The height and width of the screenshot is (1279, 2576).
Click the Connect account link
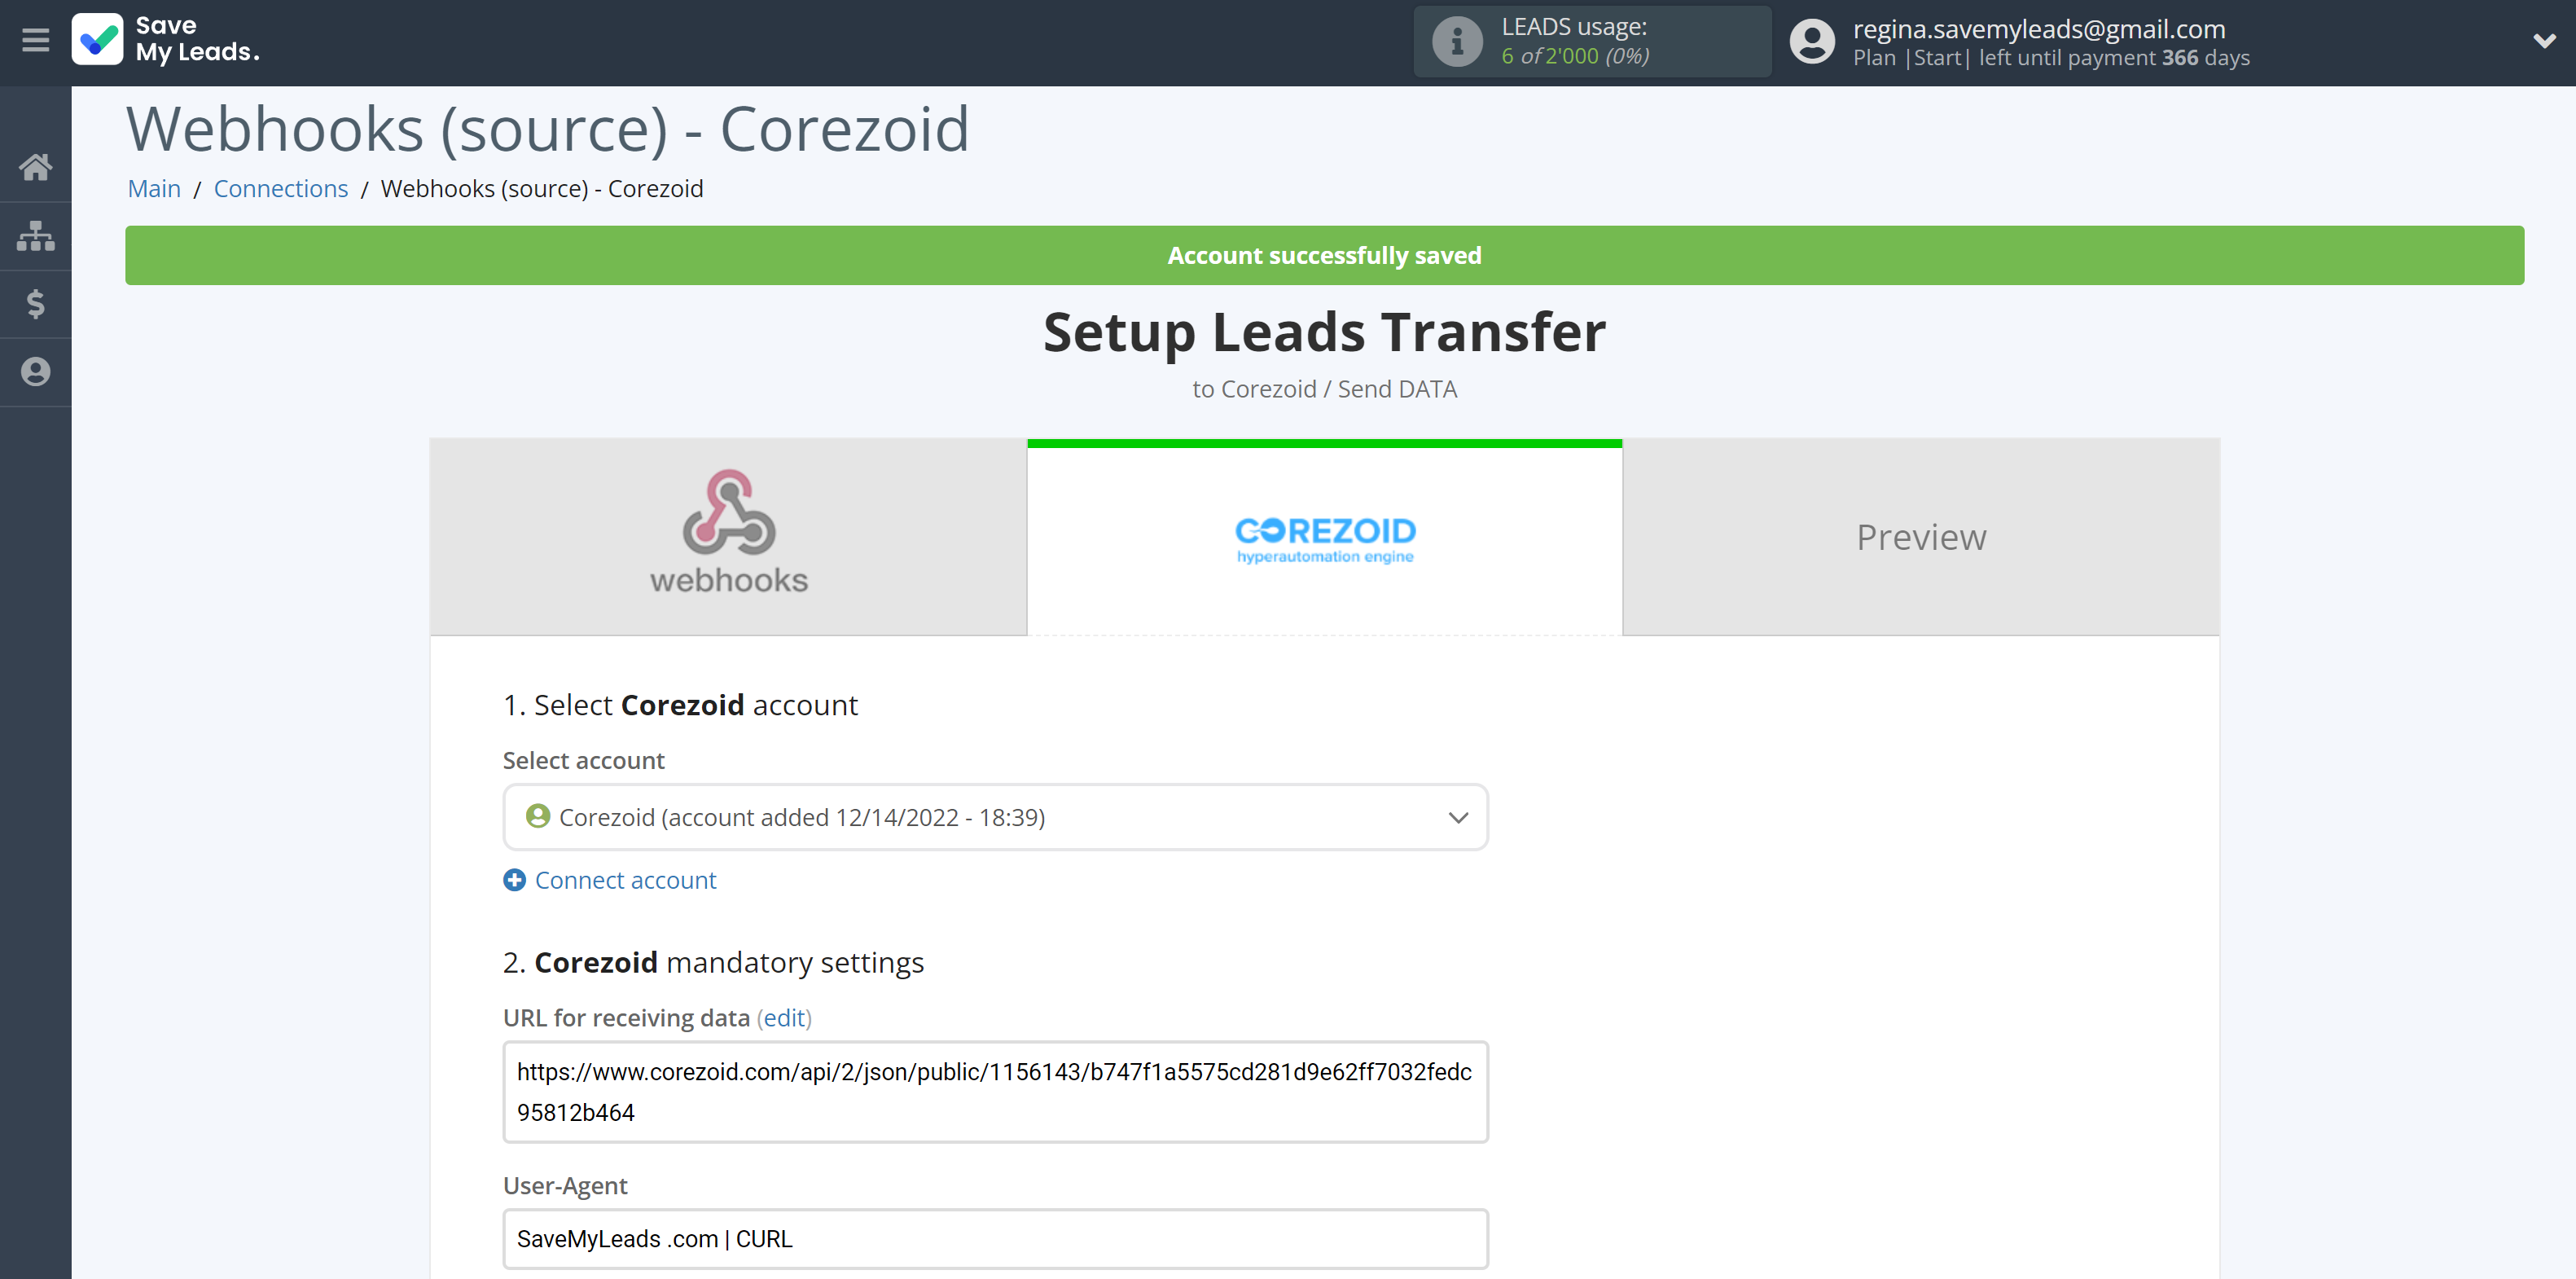point(626,880)
